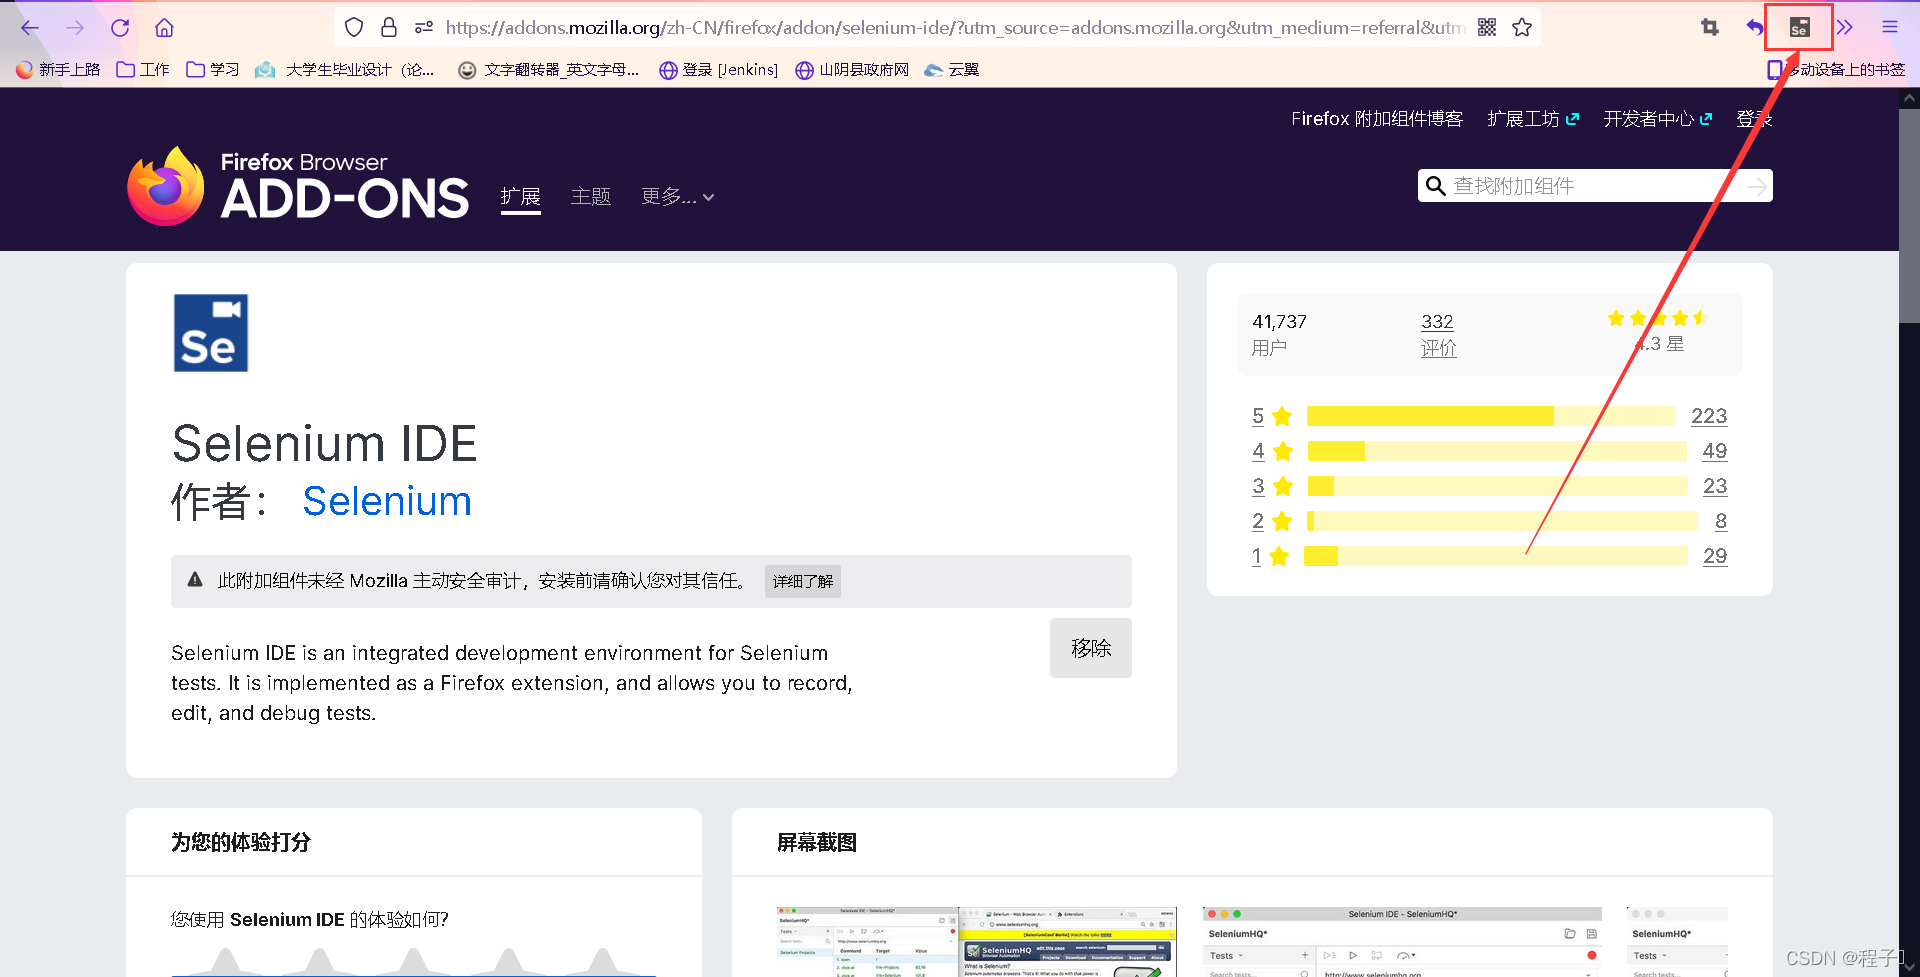Screen dimensions: 1920x977
Task: Open the tracking protection shield icon
Action: 354,27
